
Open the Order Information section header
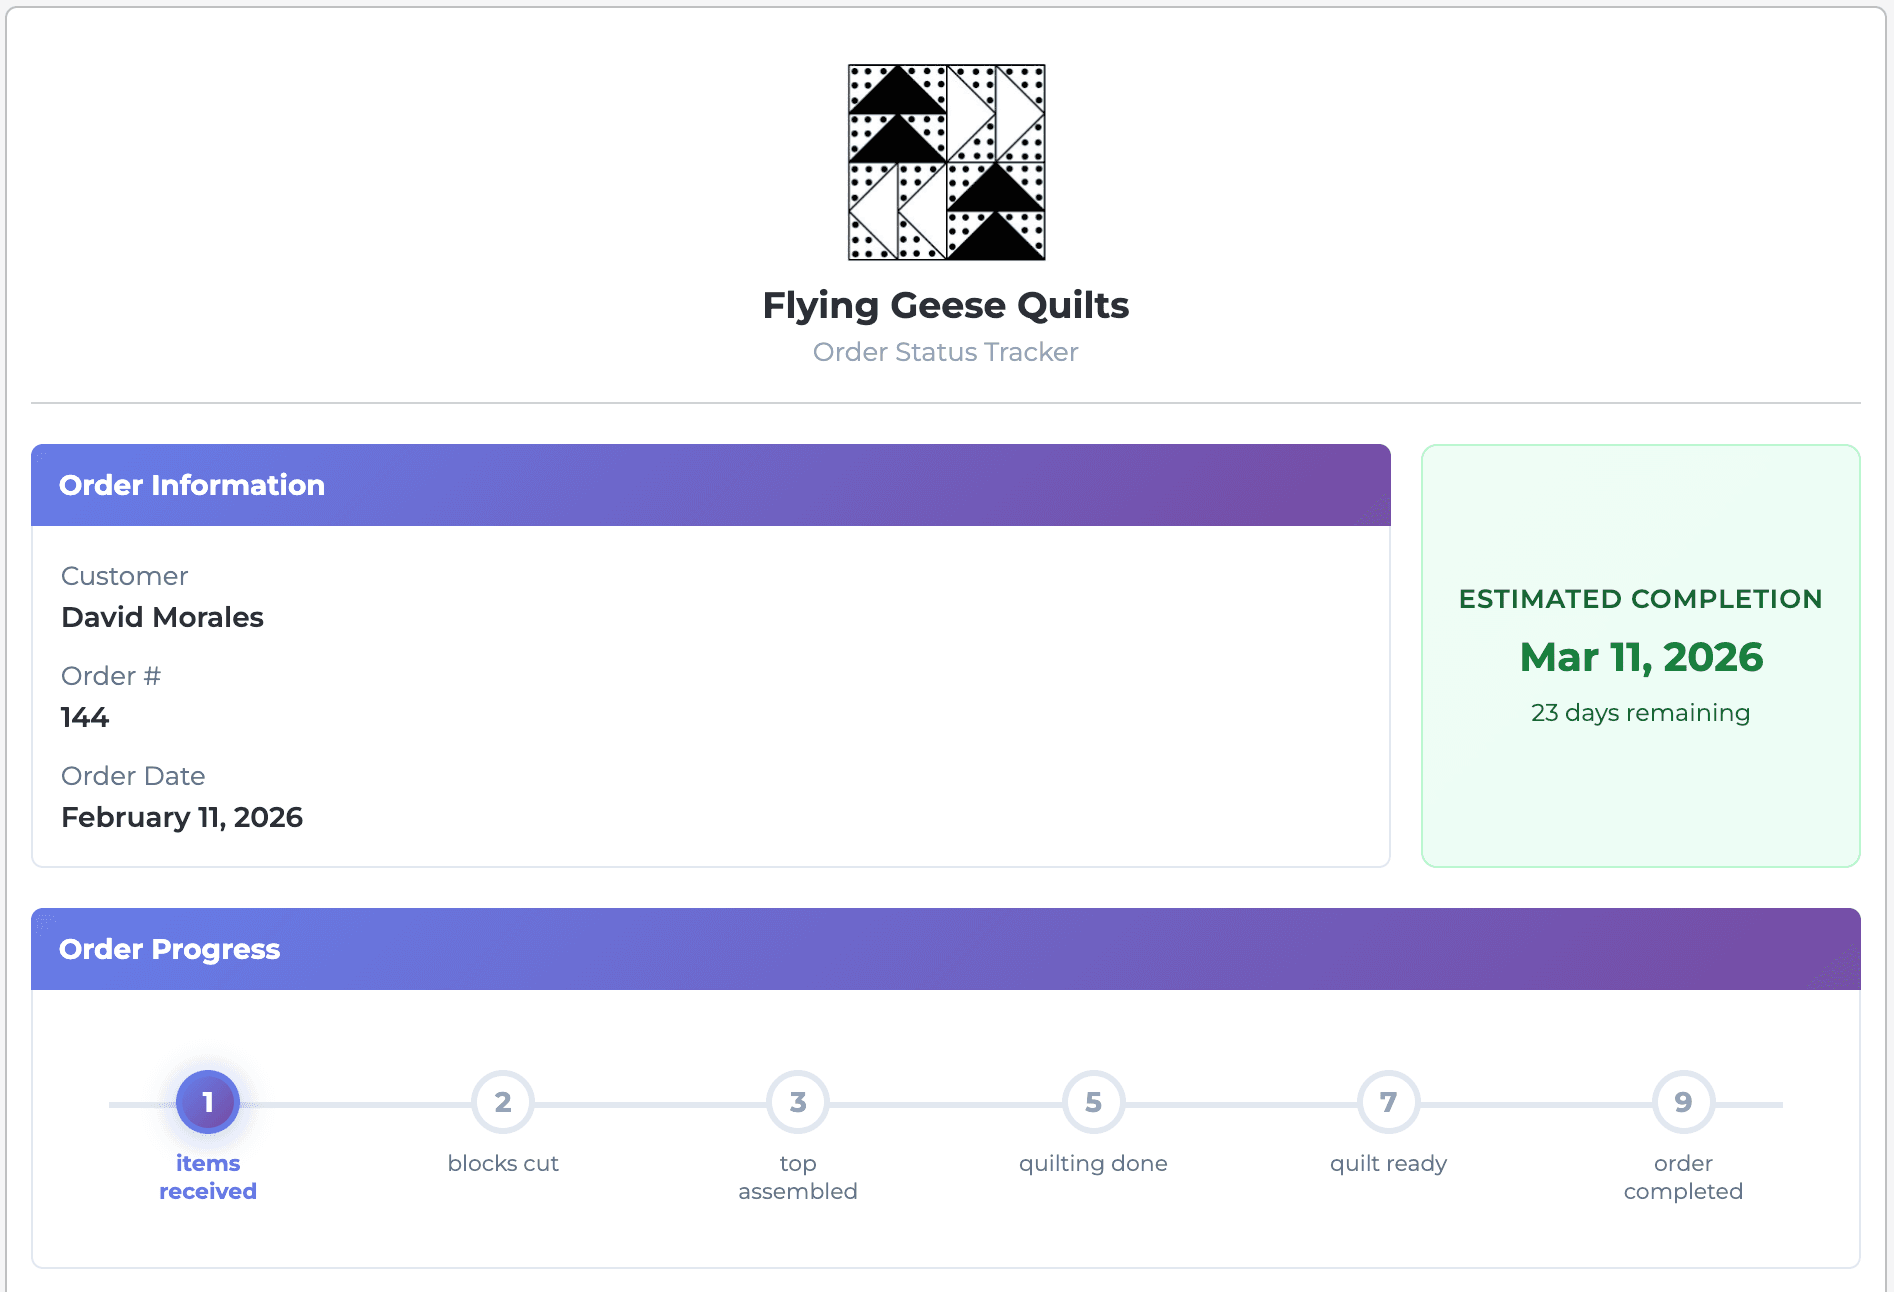(x=192, y=485)
